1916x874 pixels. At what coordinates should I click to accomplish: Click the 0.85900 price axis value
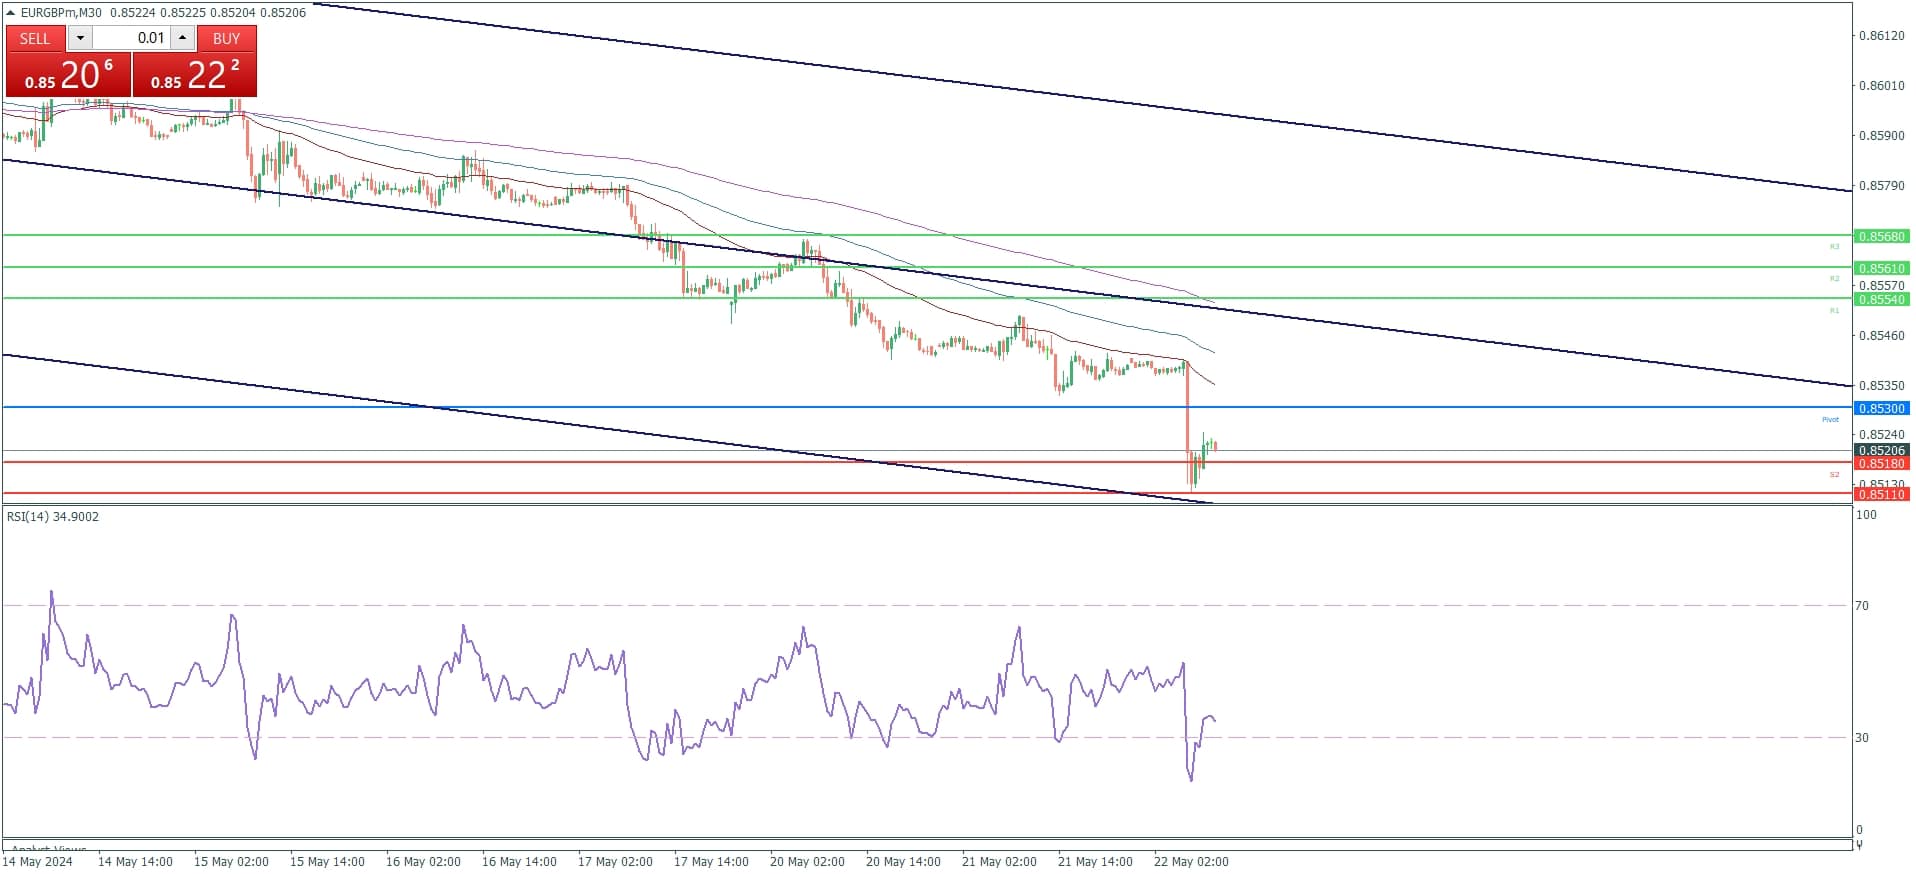point(1881,135)
